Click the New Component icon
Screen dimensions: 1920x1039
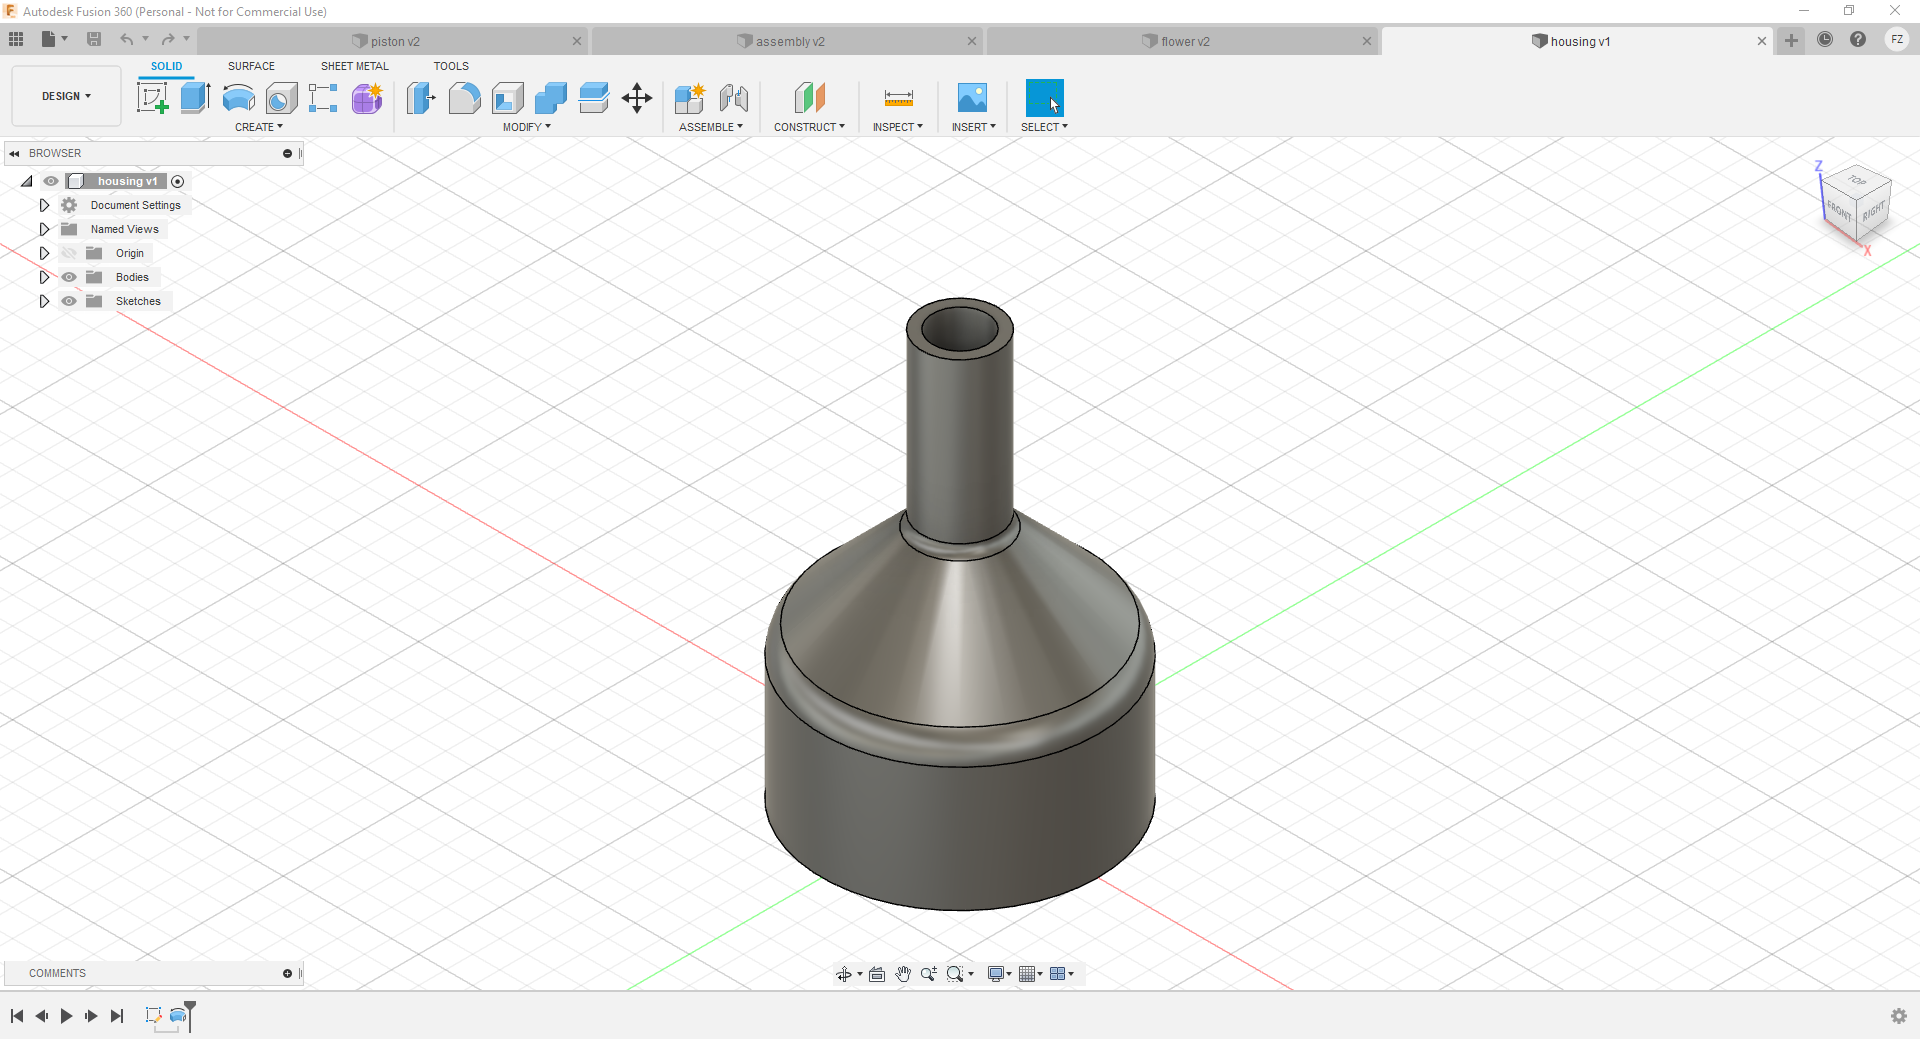(690, 98)
